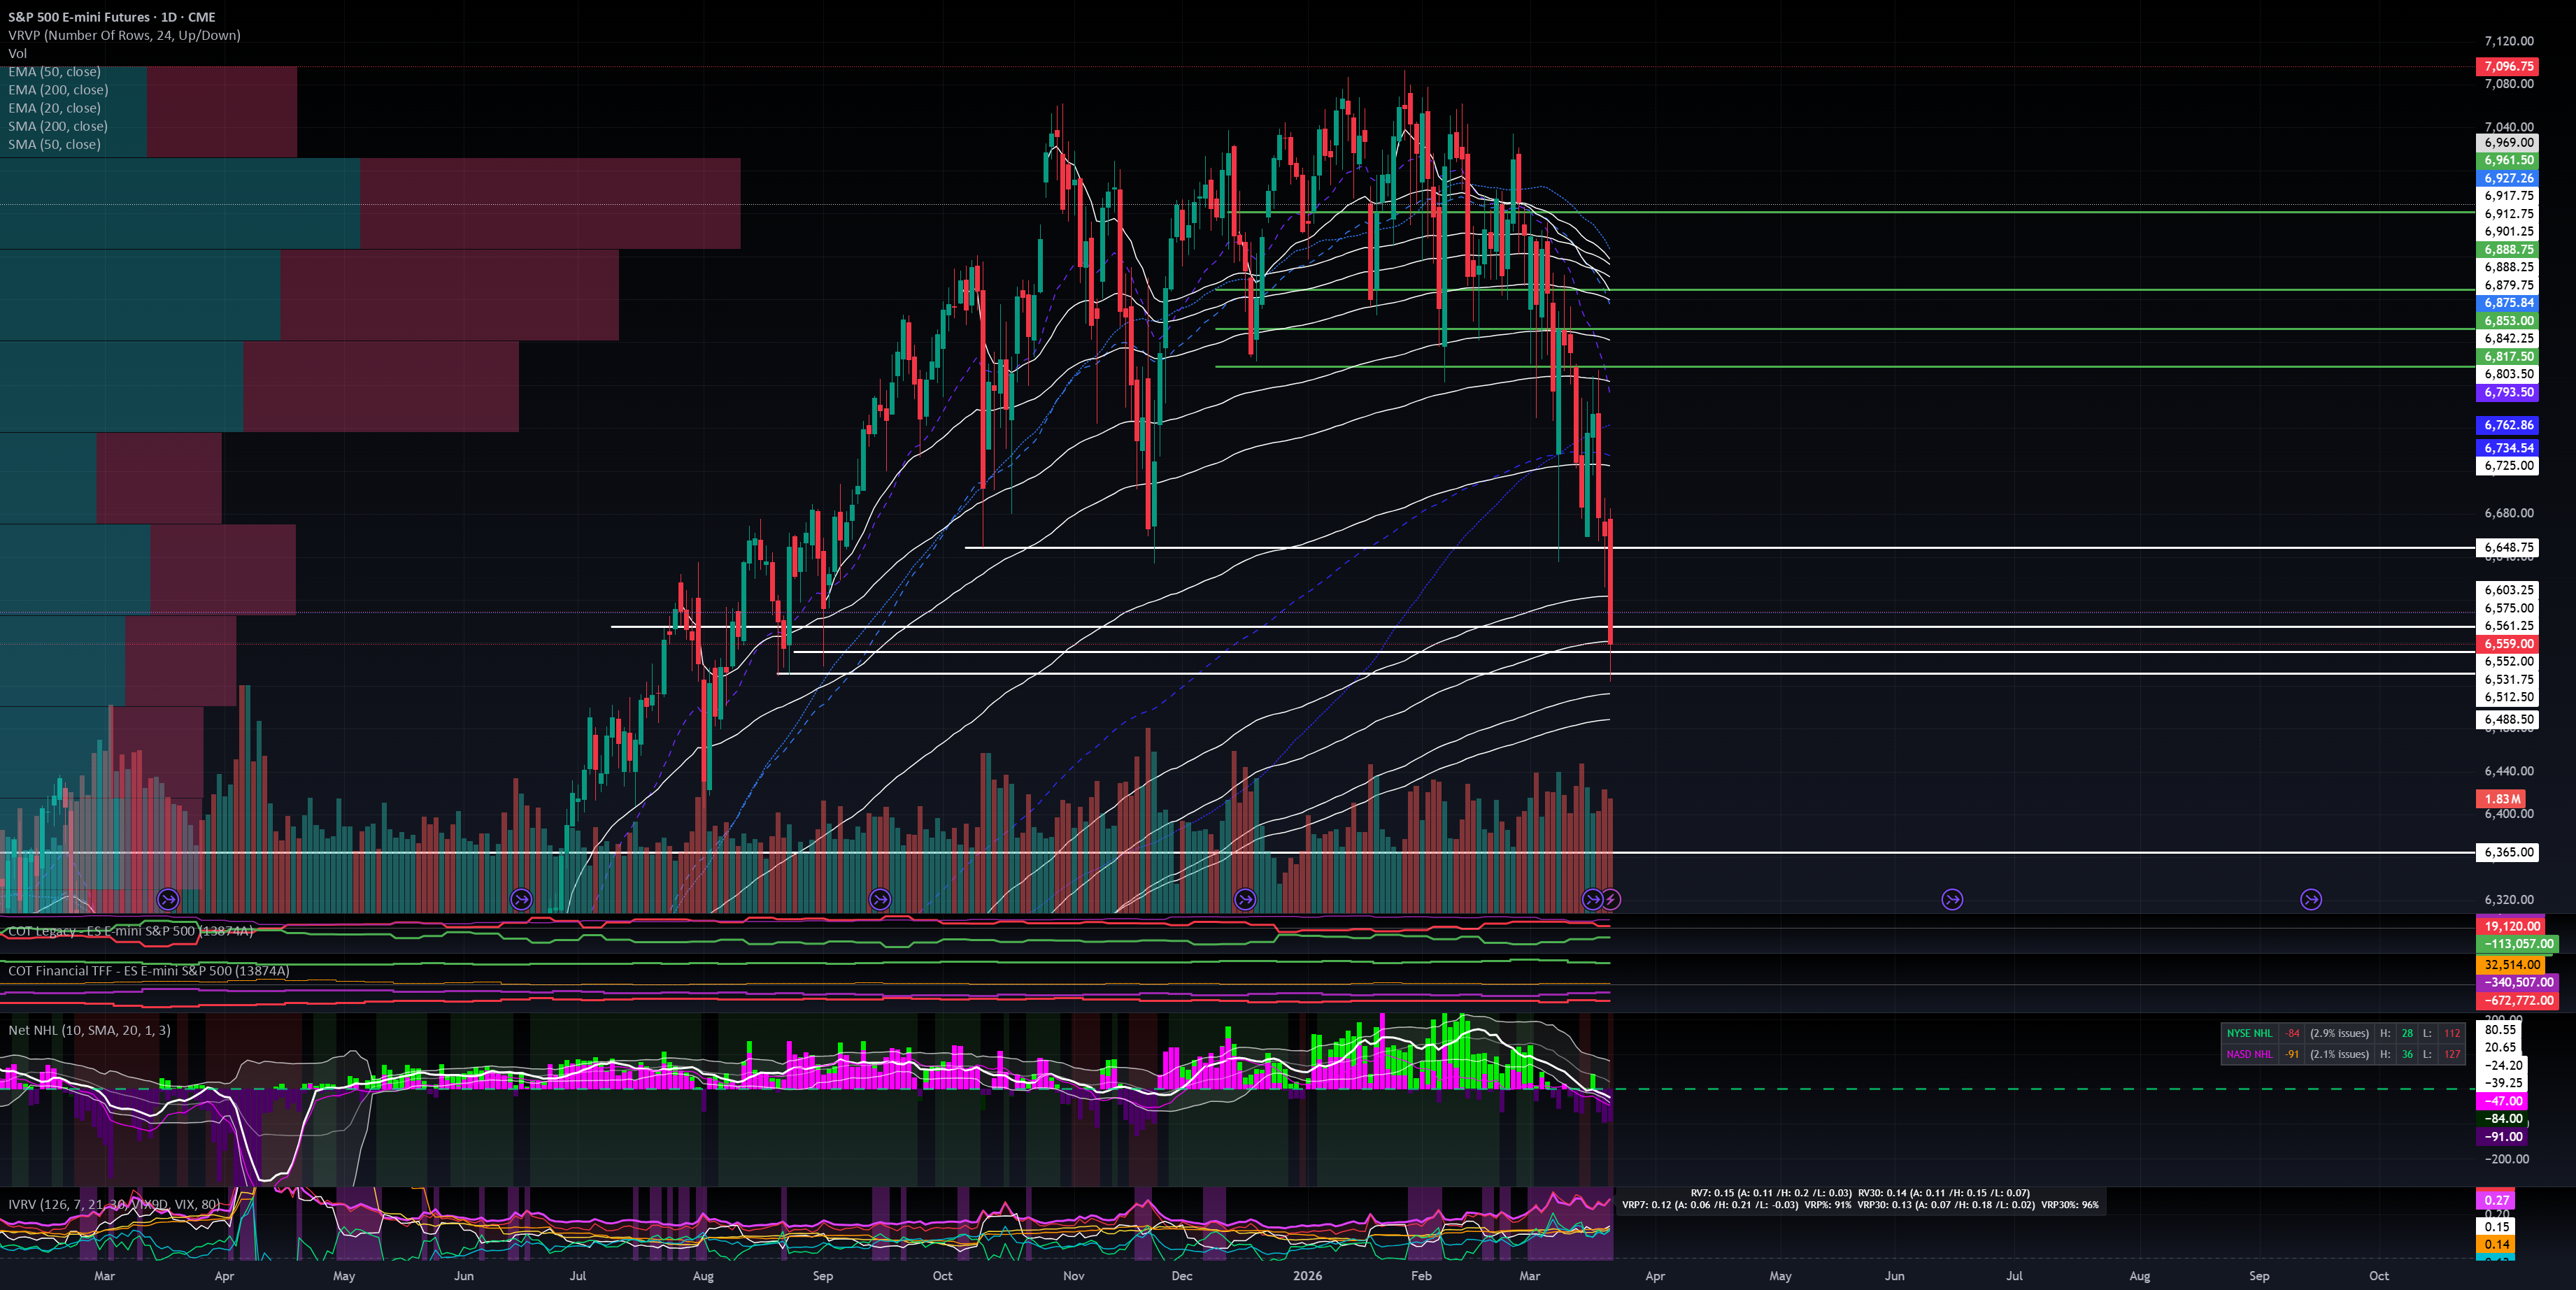The height and width of the screenshot is (1290, 2576).
Task: Click the NYSE NHL cell in the breadth table
Action: [2249, 1033]
